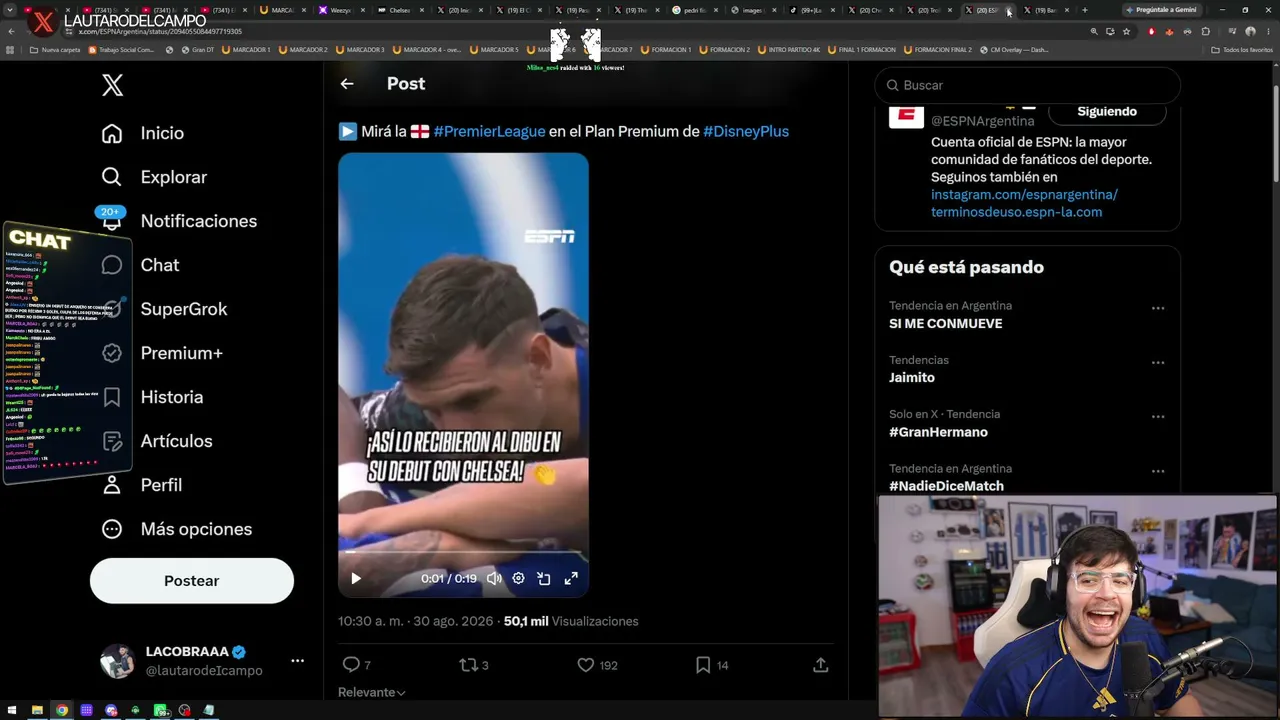Open File Explorer from the taskbar
This screenshot has width=1280, height=720.
37,710
